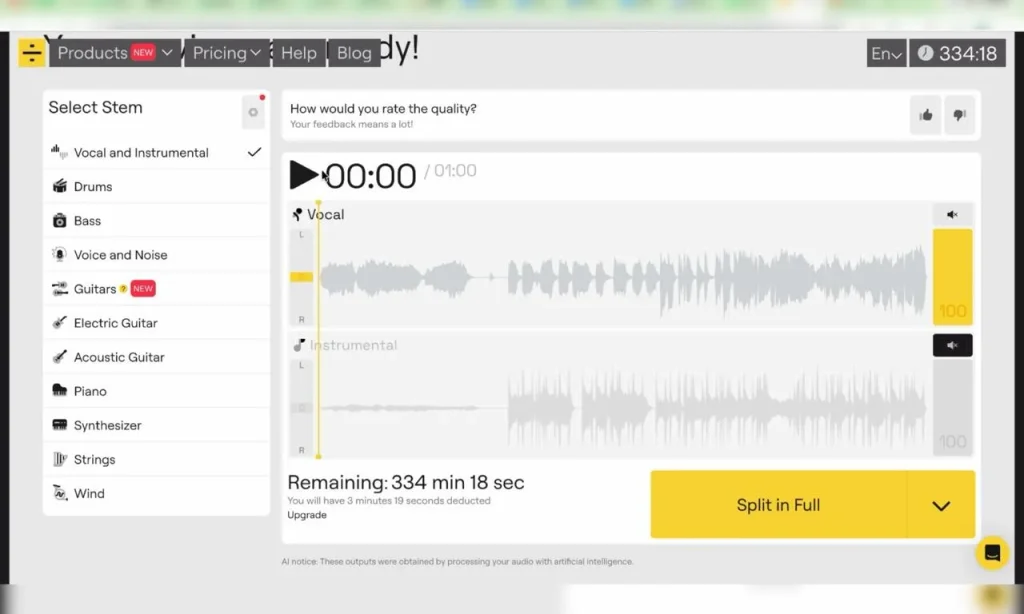Open the Products dropdown menu
This screenshot has width=1024, height=614.
(x=115, y=53)
